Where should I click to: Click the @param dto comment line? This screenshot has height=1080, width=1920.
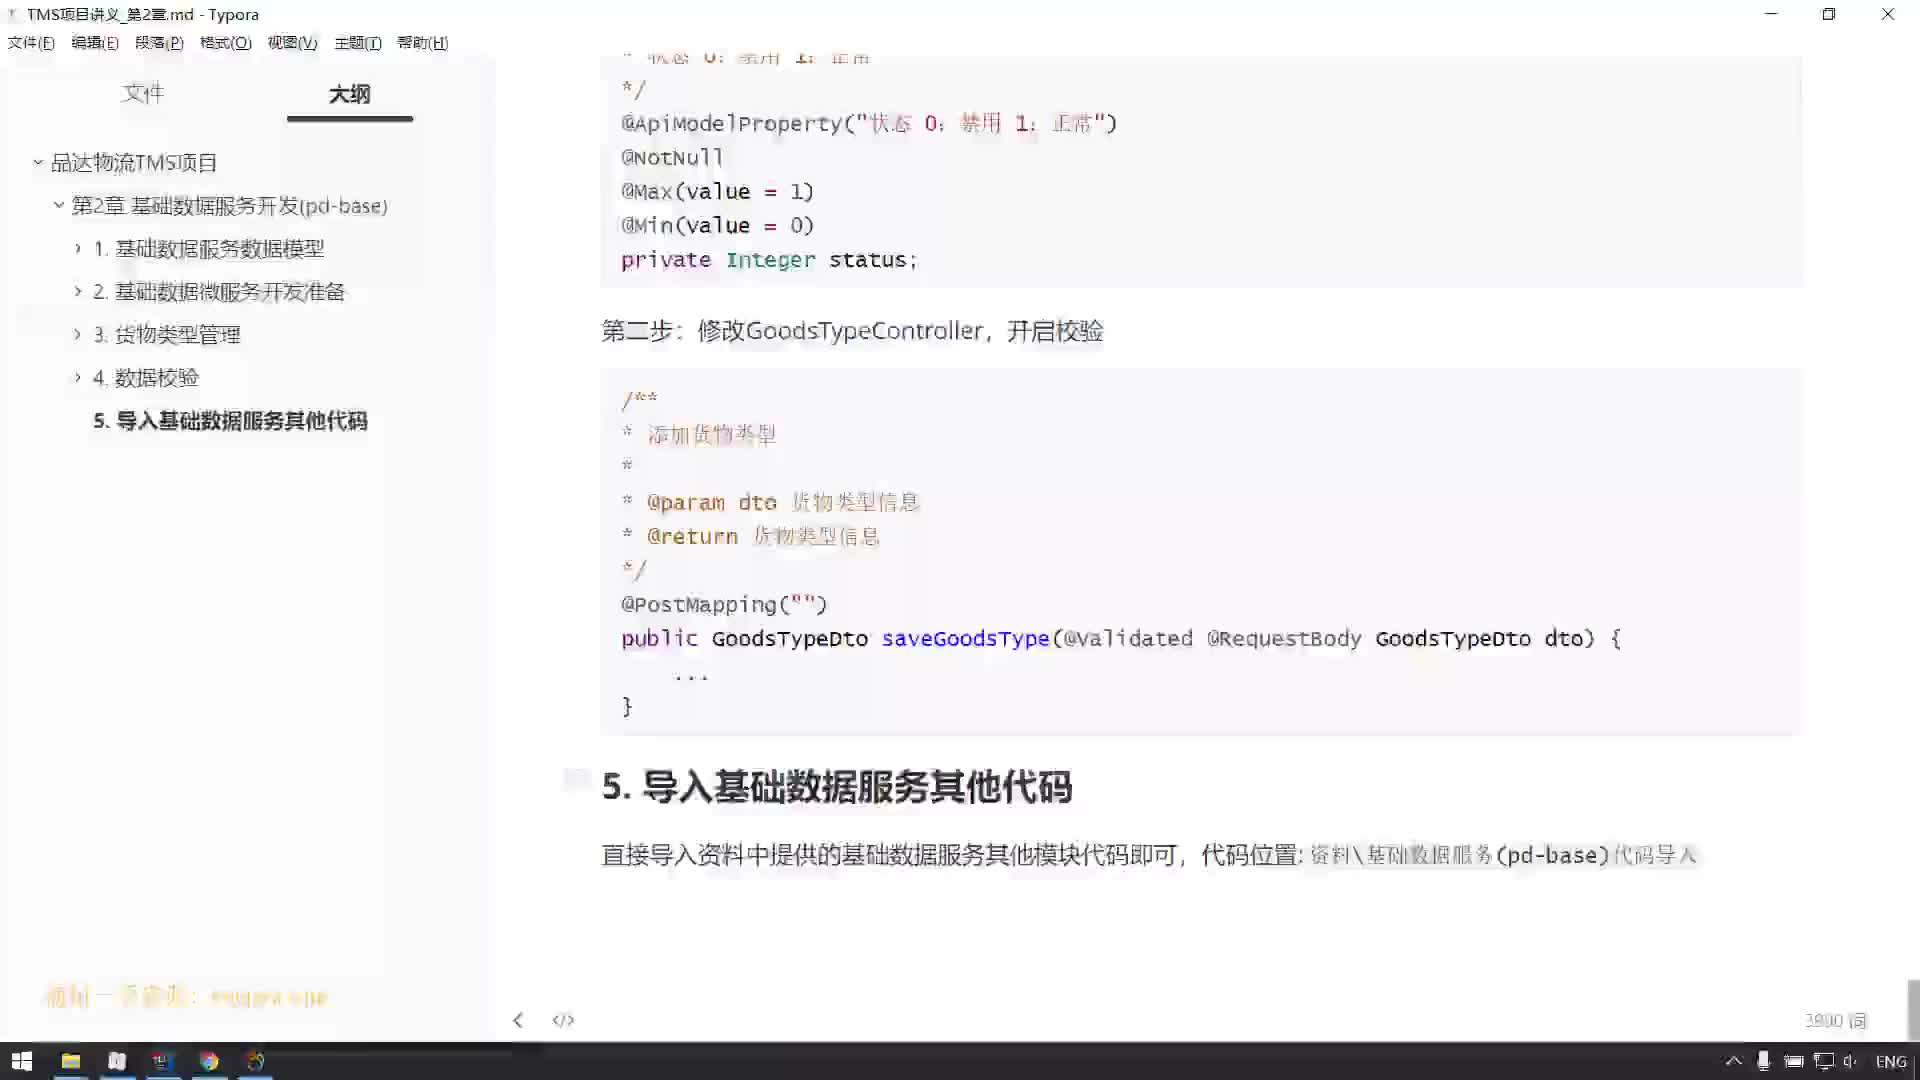[x=770, y=502]
